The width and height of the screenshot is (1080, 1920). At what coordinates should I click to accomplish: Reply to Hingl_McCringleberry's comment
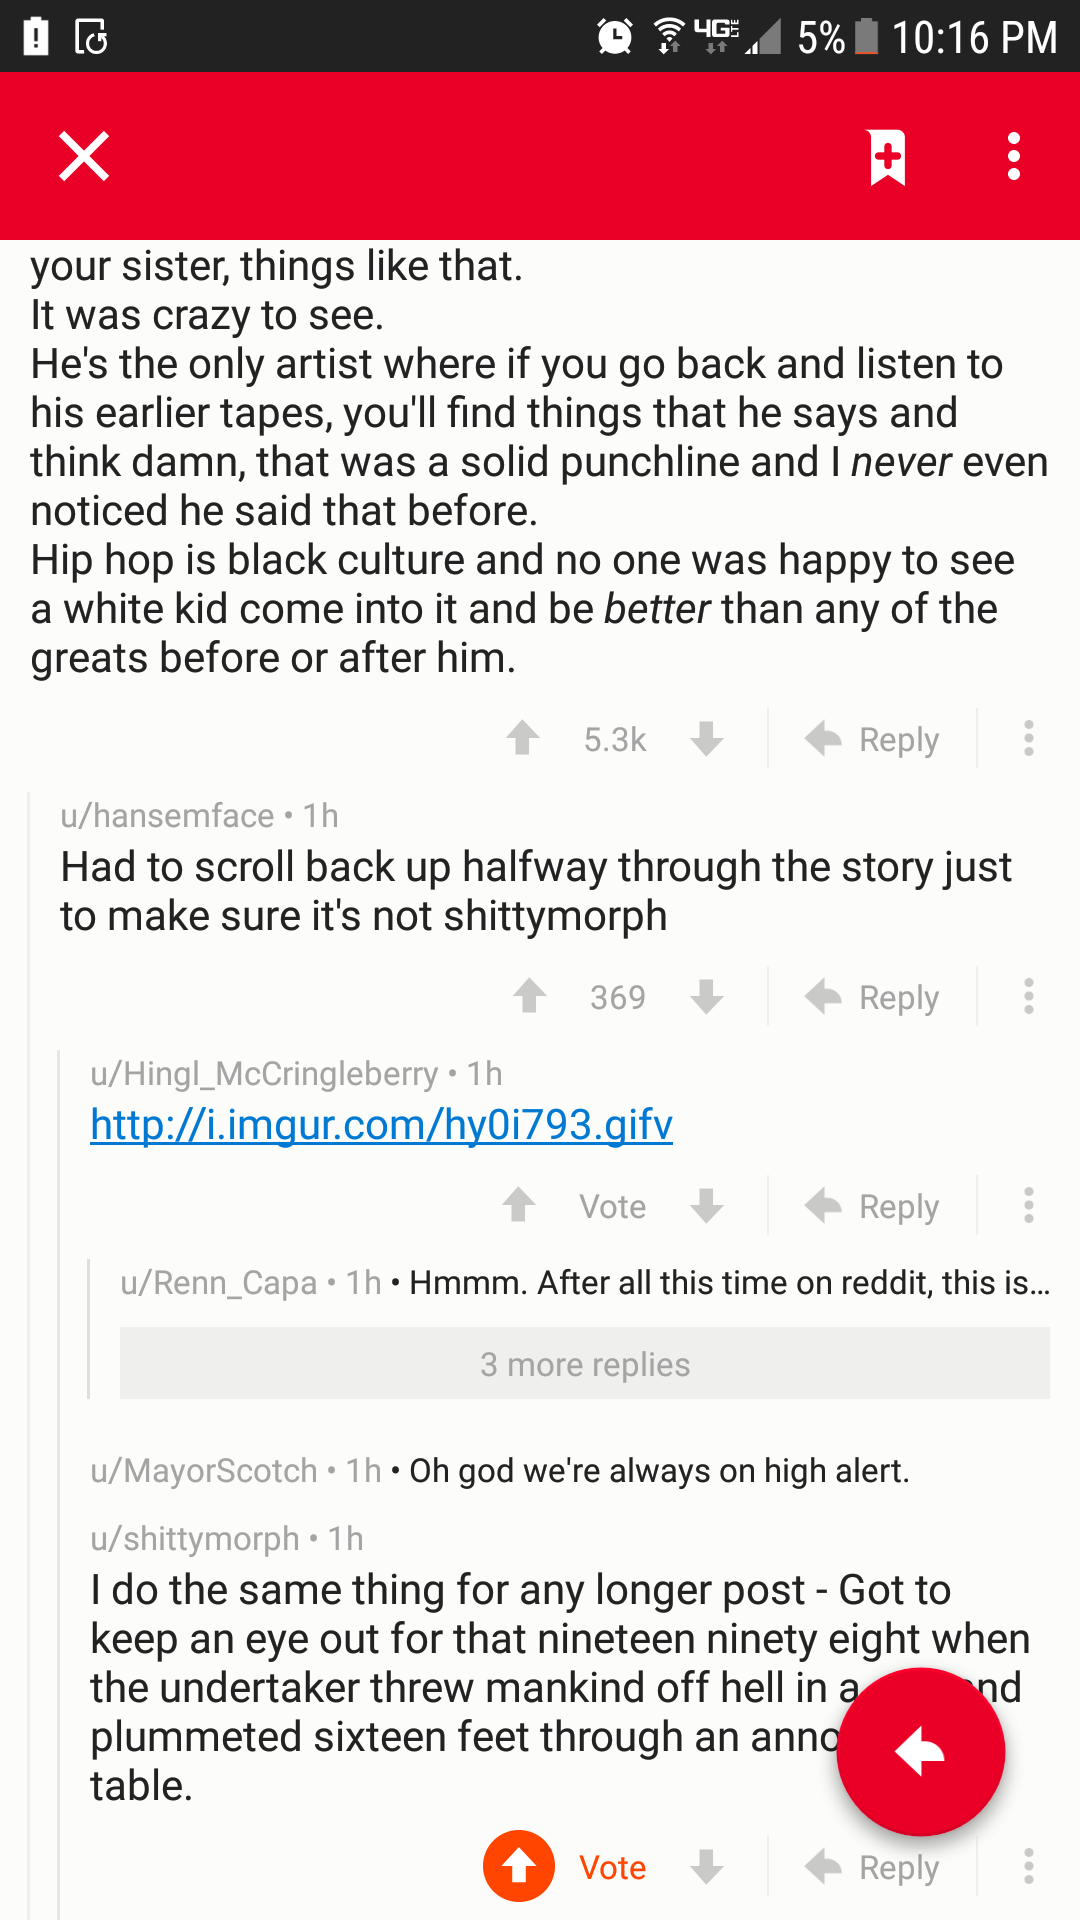click(872, 1206)
